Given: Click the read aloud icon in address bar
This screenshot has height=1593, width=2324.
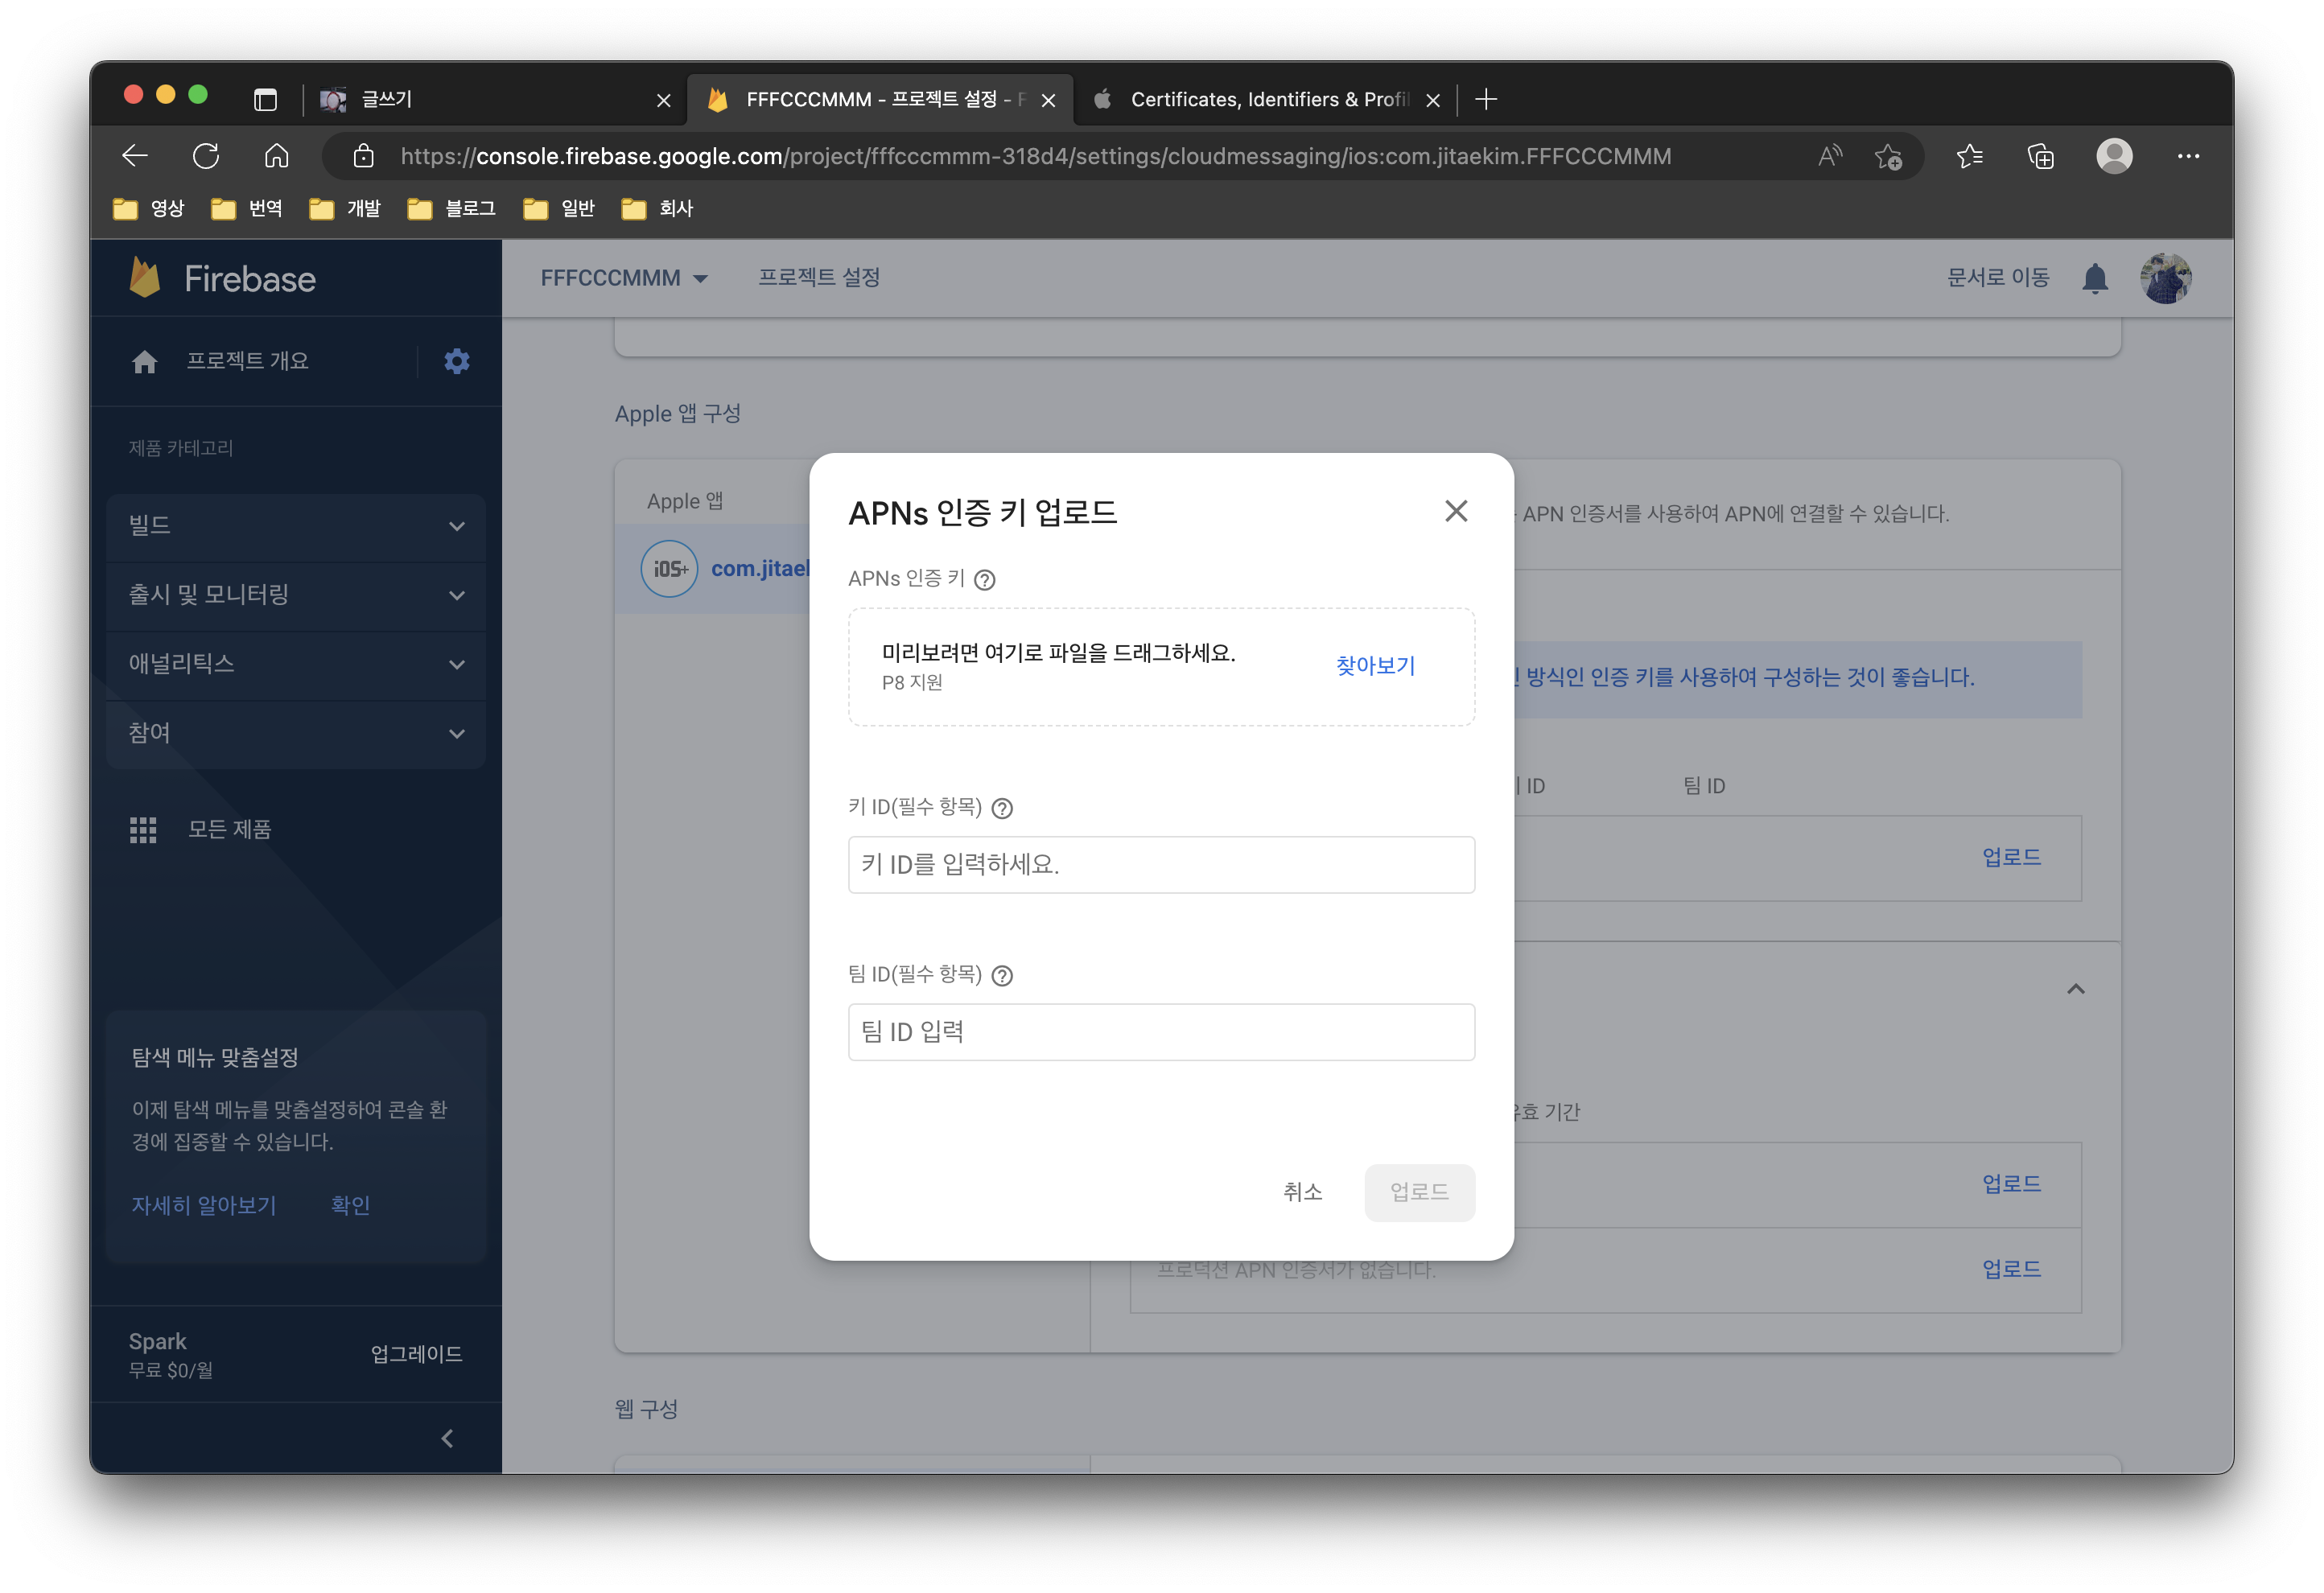Looking at the screenshot, I should [1830, 156].
